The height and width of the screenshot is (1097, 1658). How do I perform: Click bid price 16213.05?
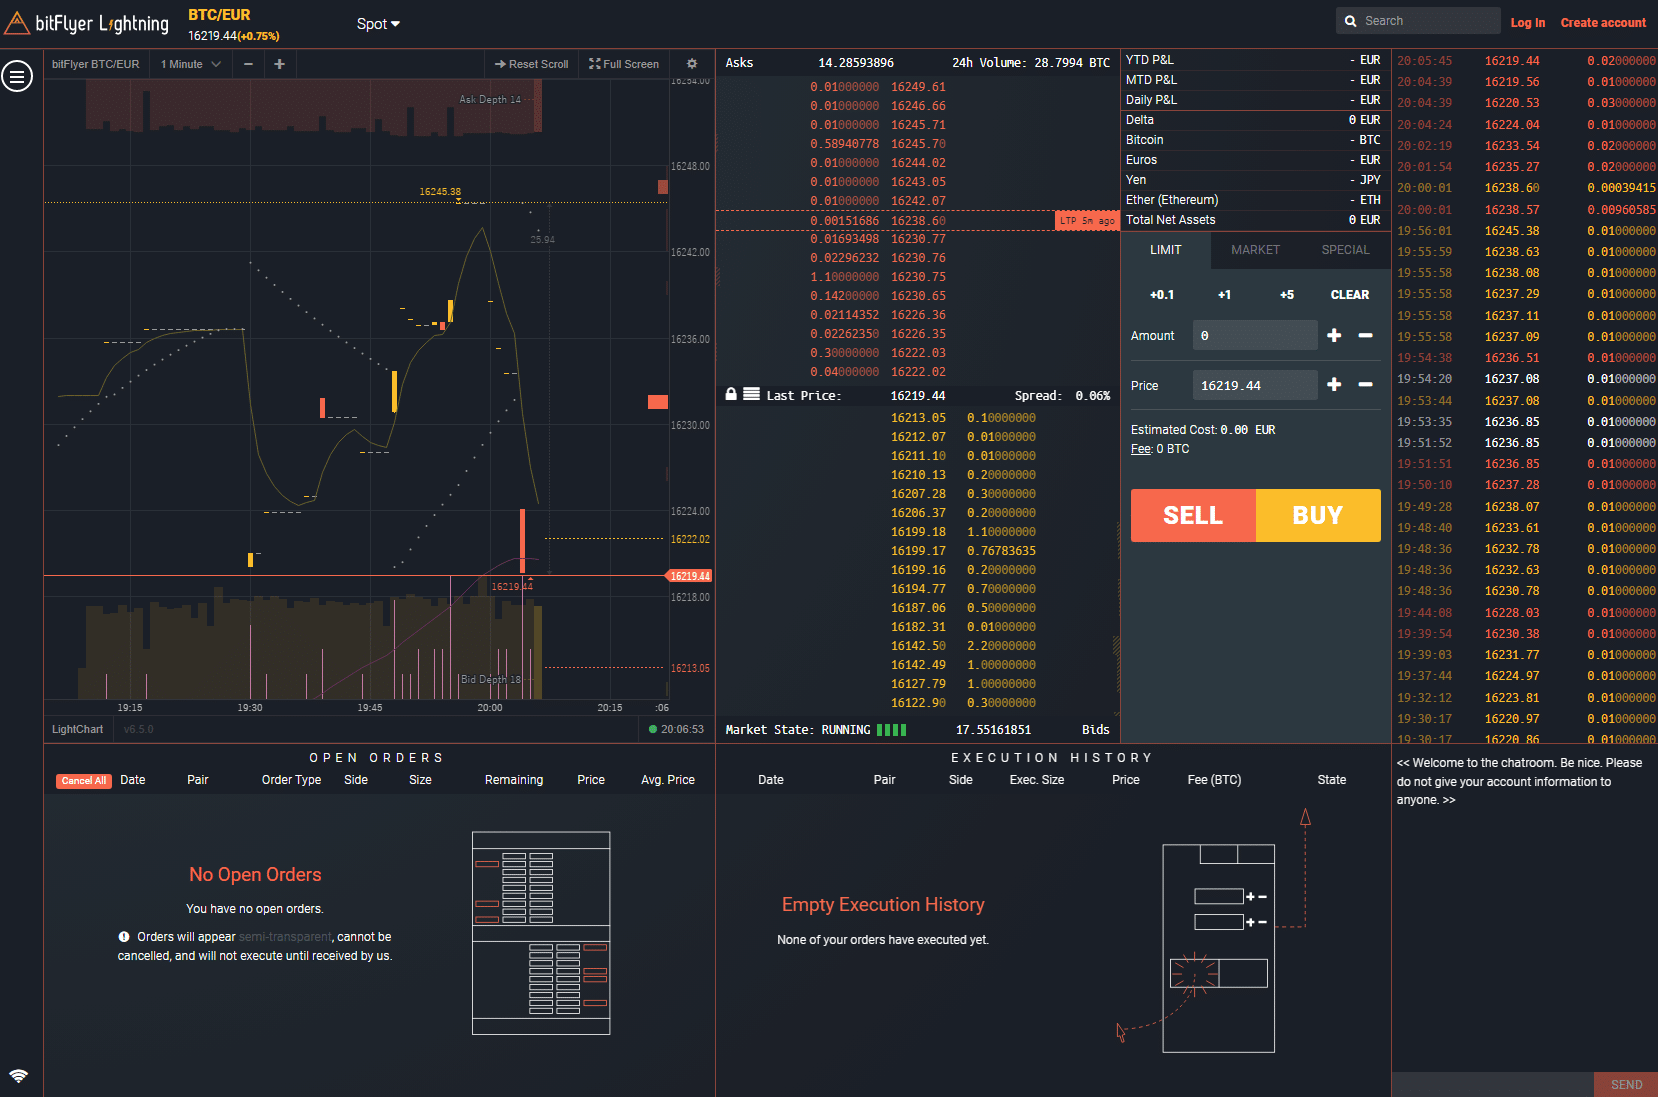click(918, 418)
